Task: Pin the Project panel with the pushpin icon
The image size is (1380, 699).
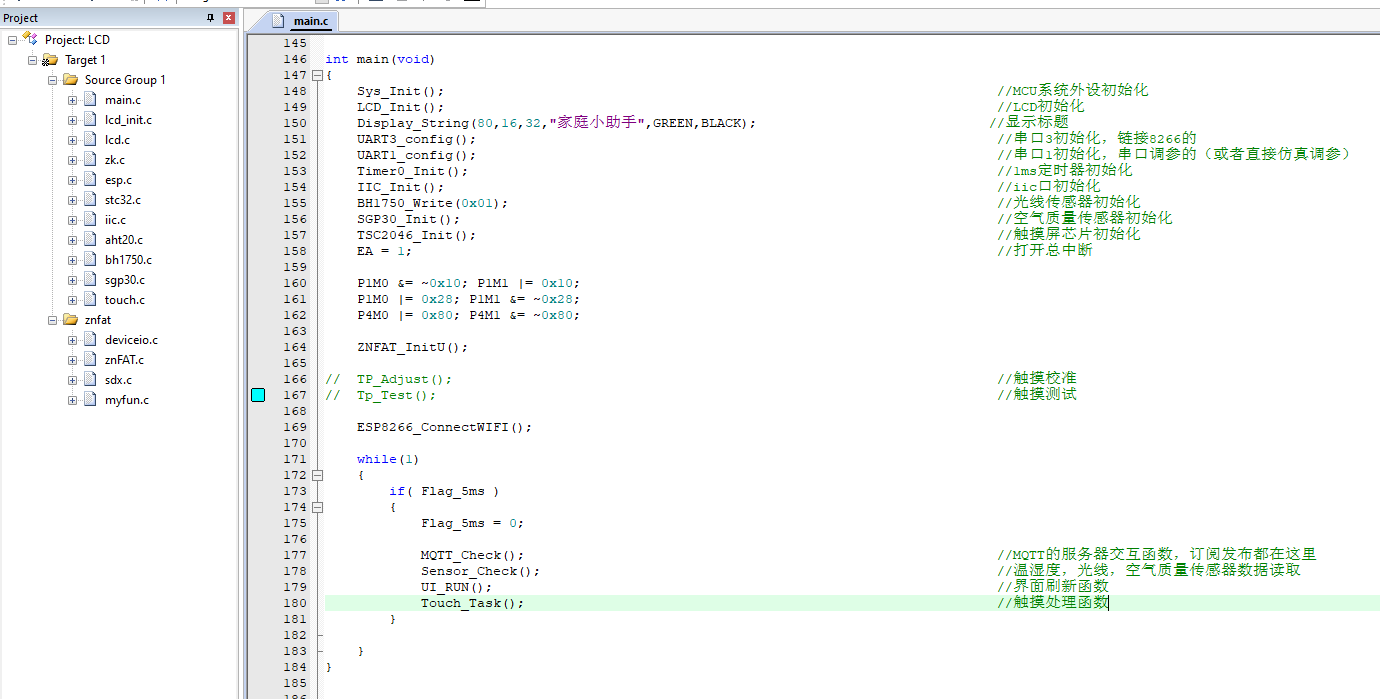Action: [x=210, y=18]
